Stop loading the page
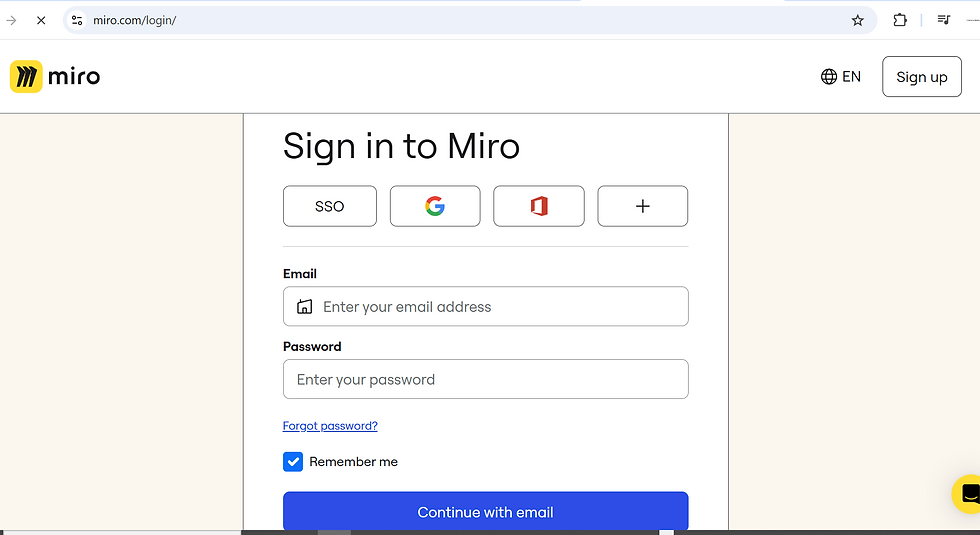 tap(41, 20)
